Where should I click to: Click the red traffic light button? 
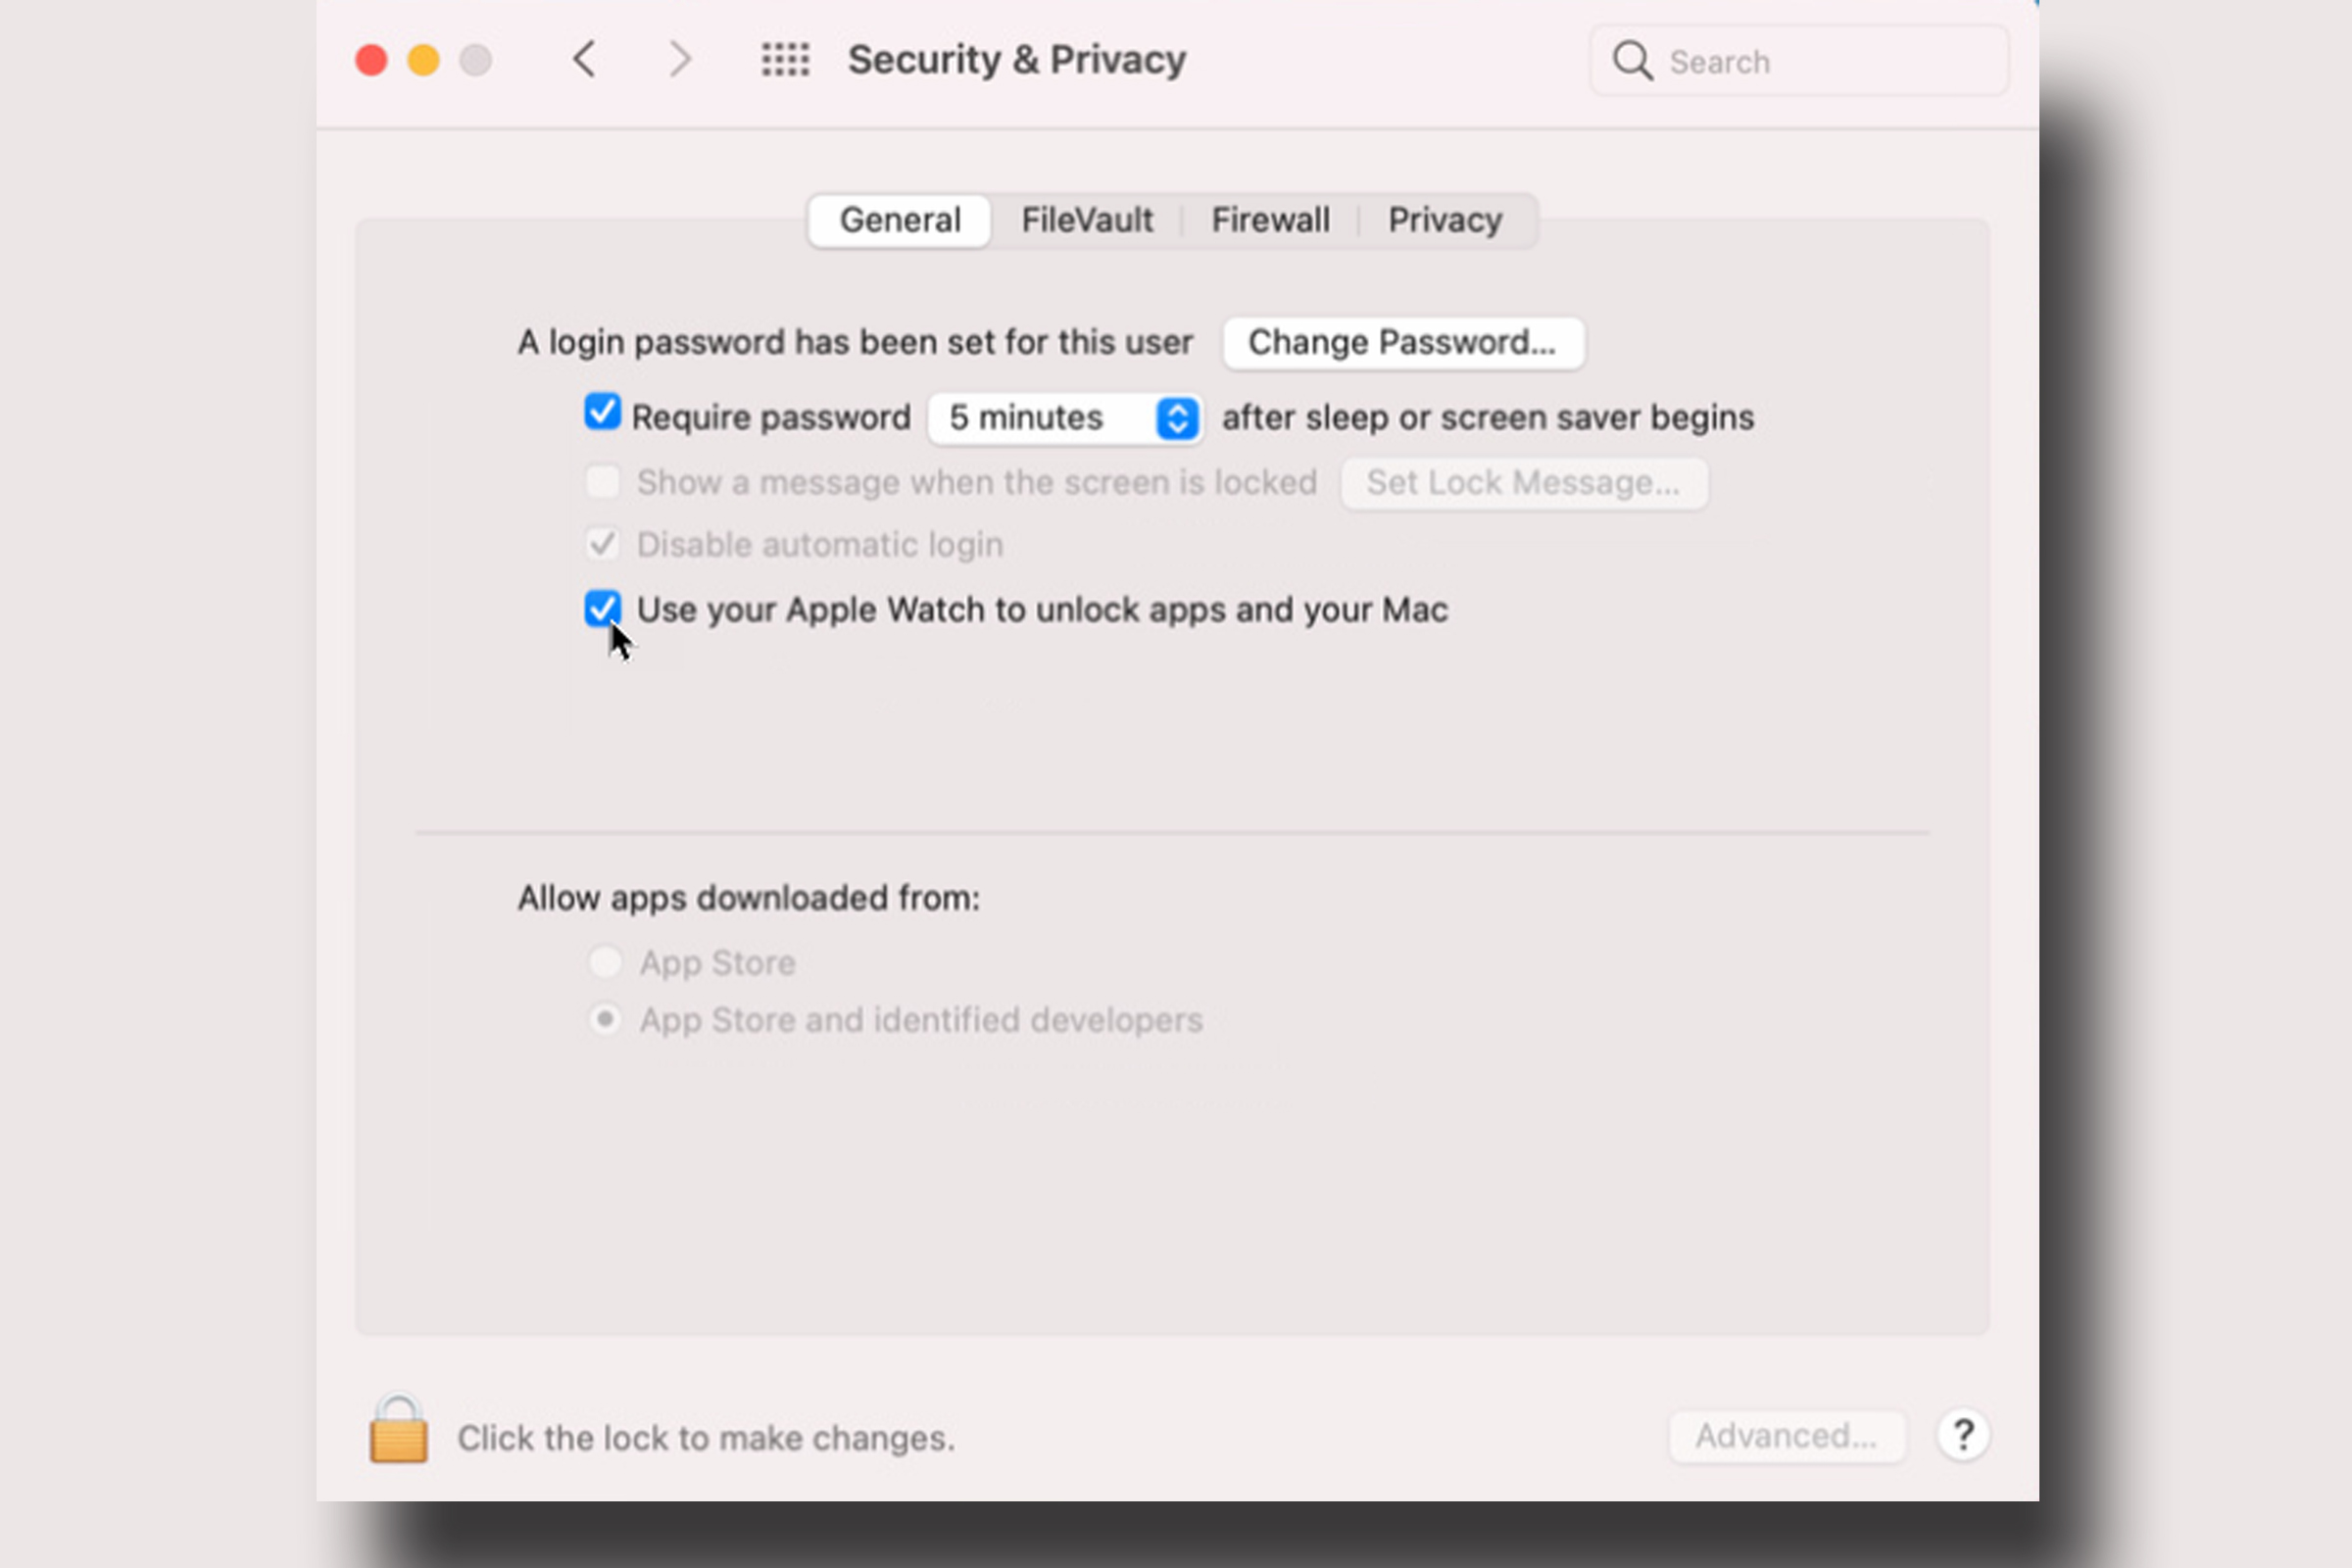pyautogui.click(x=370, y=59)
